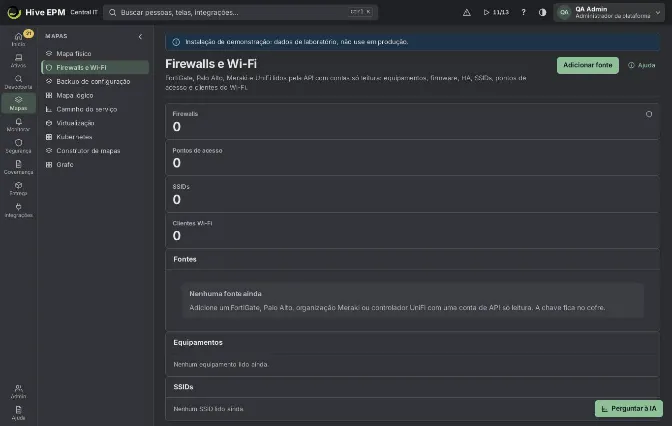Click the QA avatar circle
The width and height of the screenshot is (672, 426).
(x=564, y=12)
